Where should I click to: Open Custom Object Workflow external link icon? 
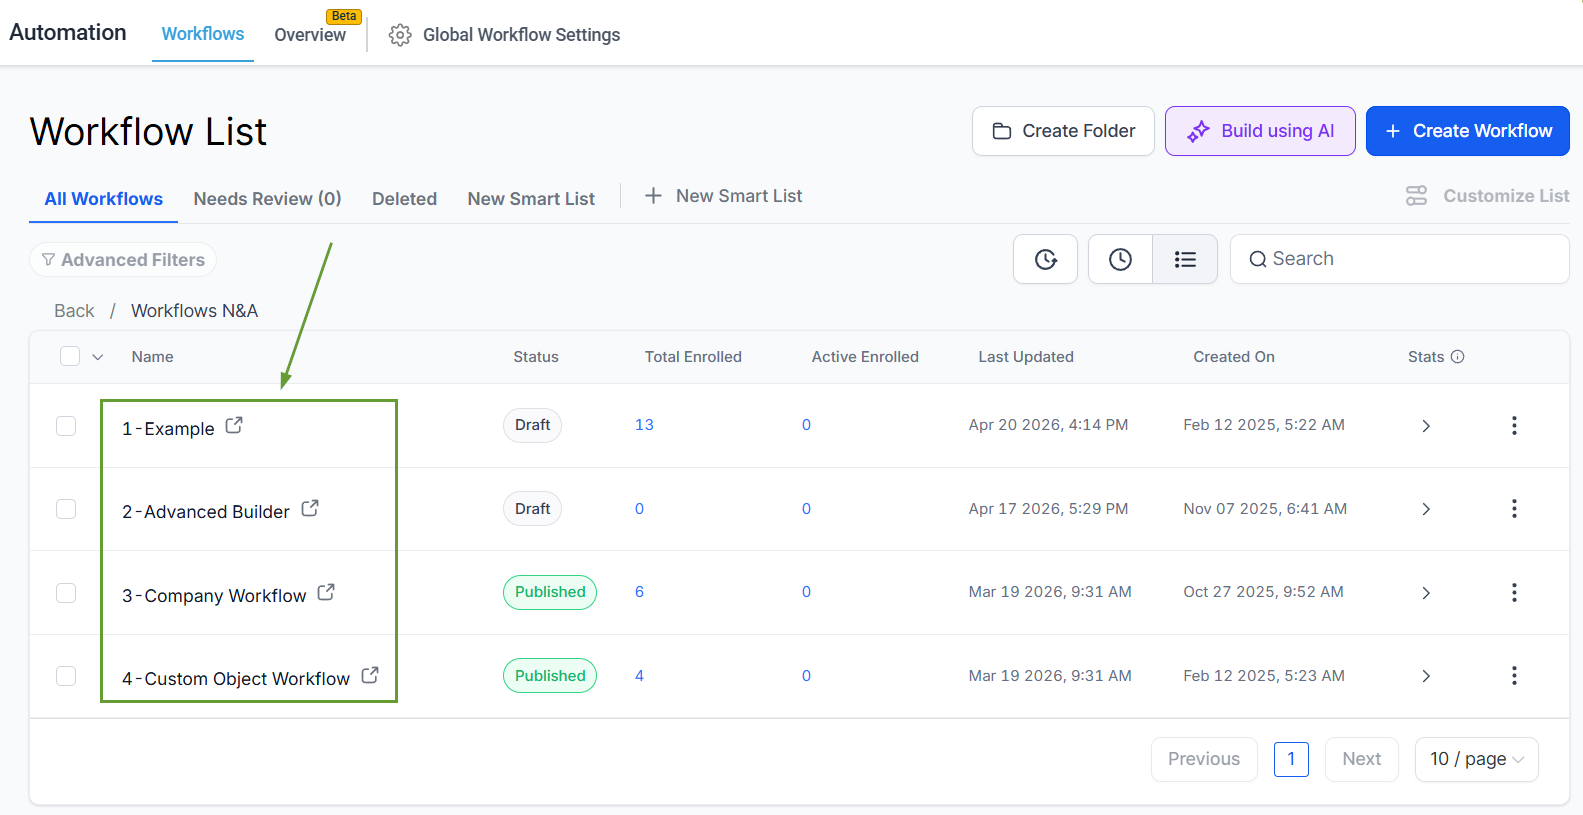pos(370,676)
